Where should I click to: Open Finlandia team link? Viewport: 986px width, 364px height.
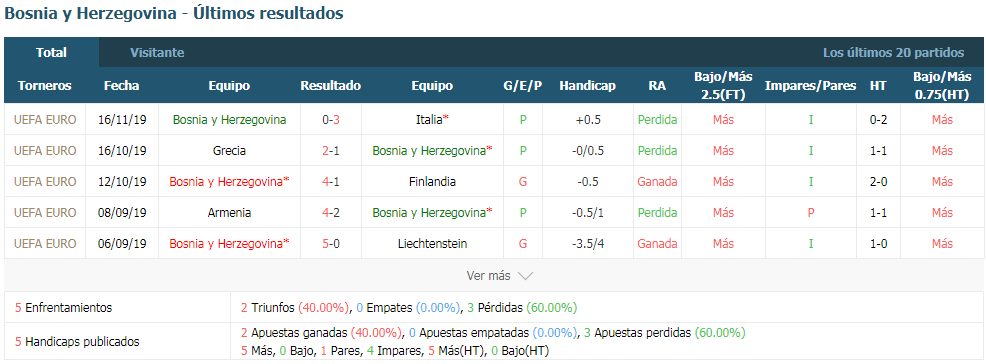(432, 182)
